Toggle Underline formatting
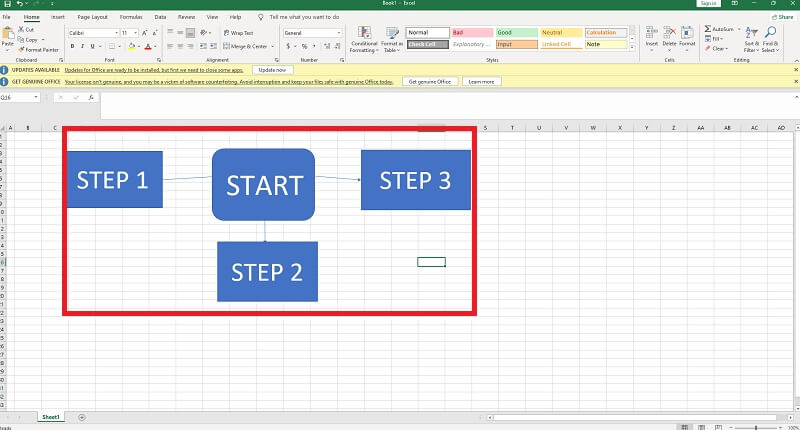The width and height of the screenshot is (800, 430). [92, 46]
